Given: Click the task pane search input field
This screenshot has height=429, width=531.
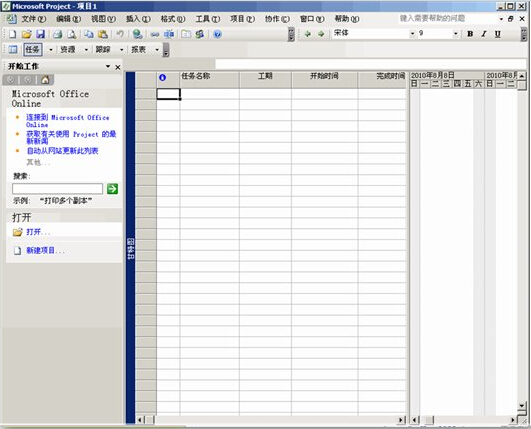Looking at the screenshot, I should pyautogui.click(x=57, y=189).
